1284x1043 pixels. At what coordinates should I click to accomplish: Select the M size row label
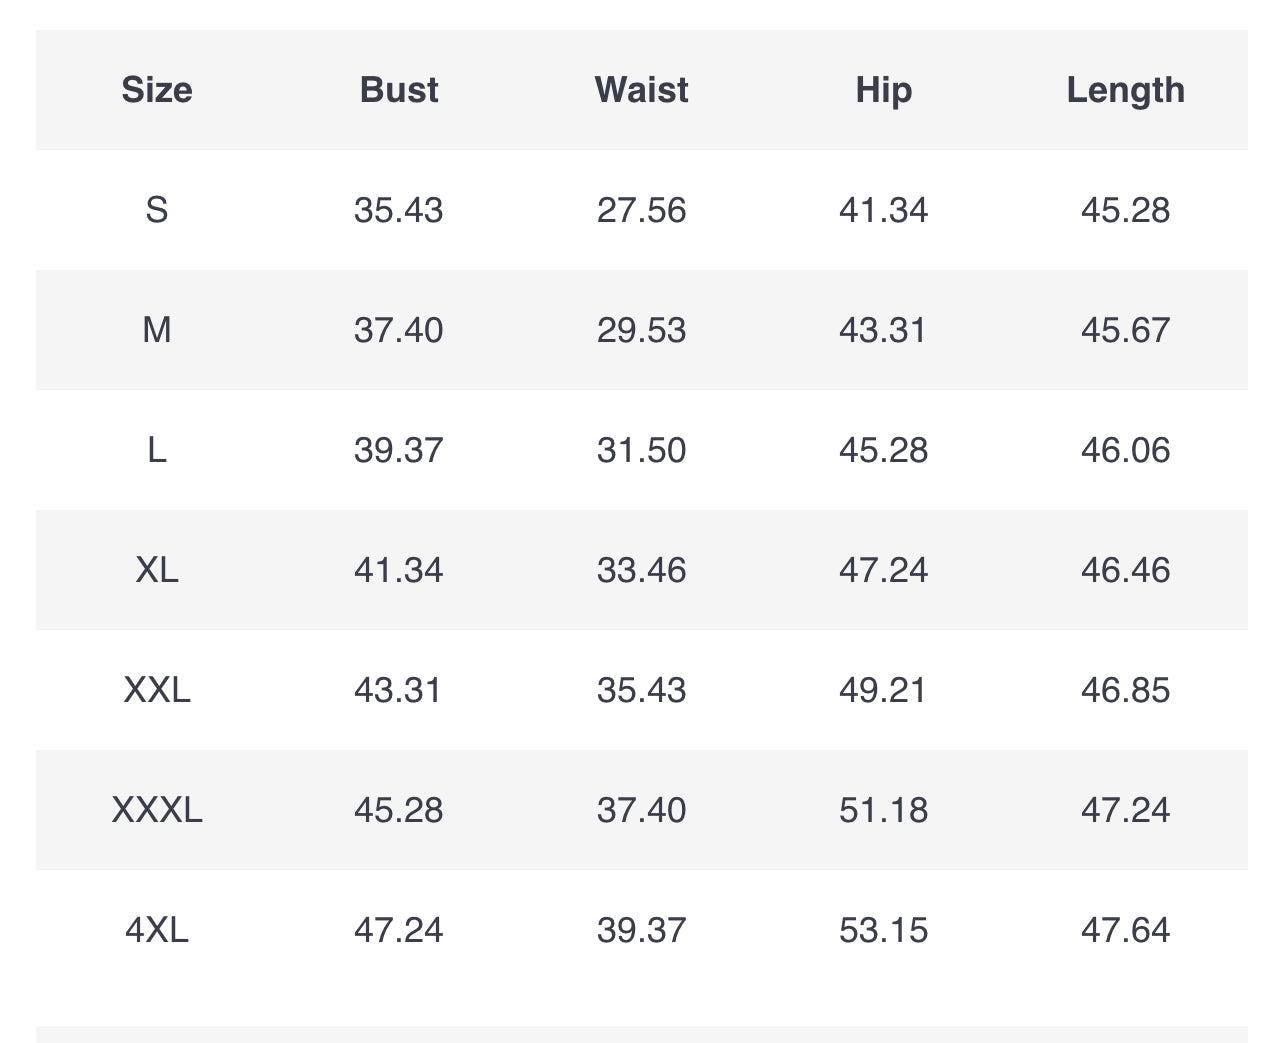coord(157,330)
